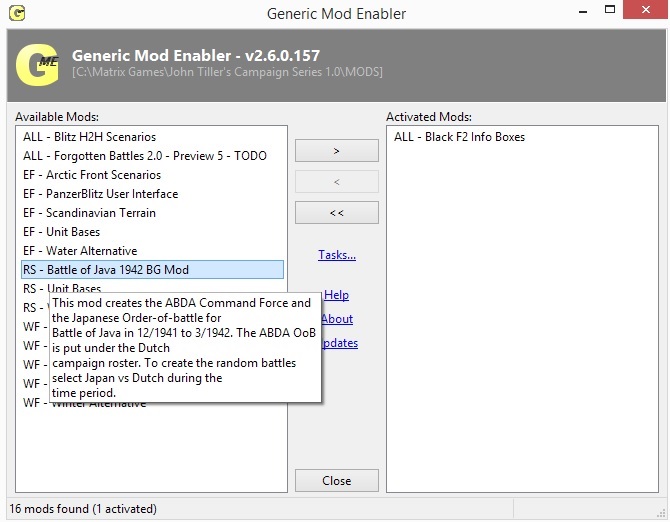The height and width of the screenshot is (522, 670).
Task: Maximize the Generic Mod Enabler window
Action: click(610, 9)
